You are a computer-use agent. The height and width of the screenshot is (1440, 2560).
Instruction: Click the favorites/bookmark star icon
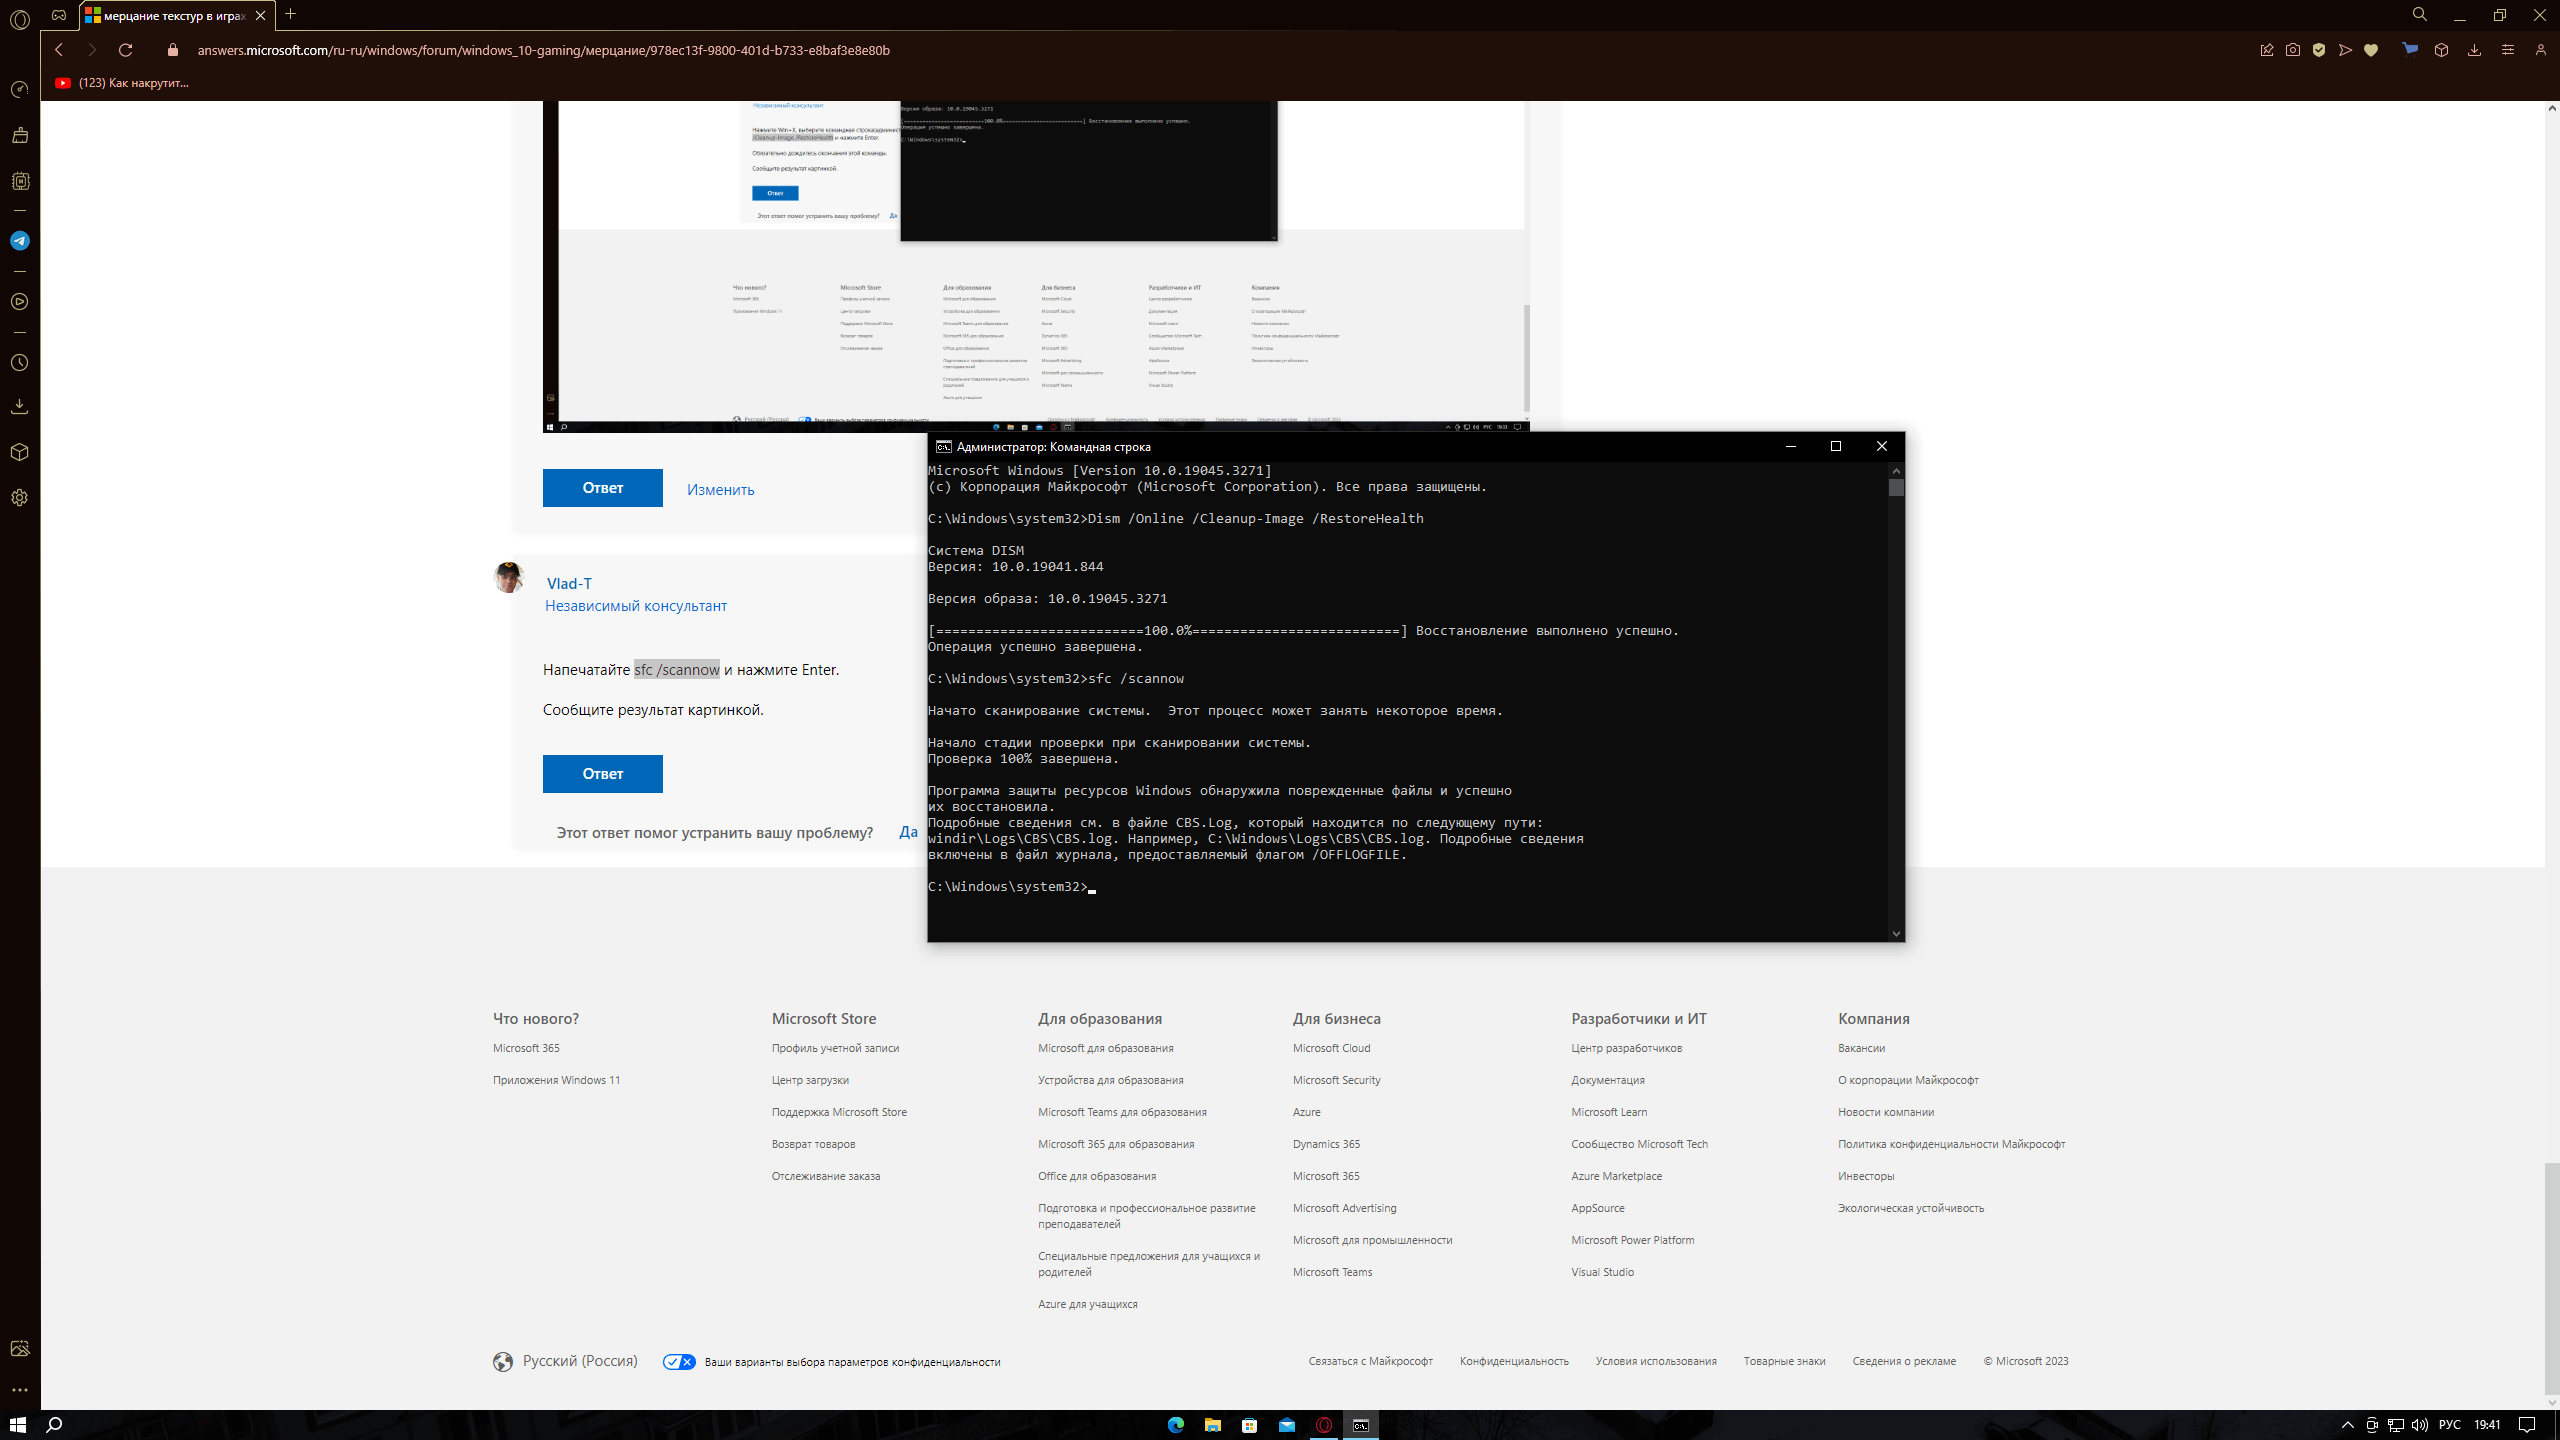(2370, 49)
